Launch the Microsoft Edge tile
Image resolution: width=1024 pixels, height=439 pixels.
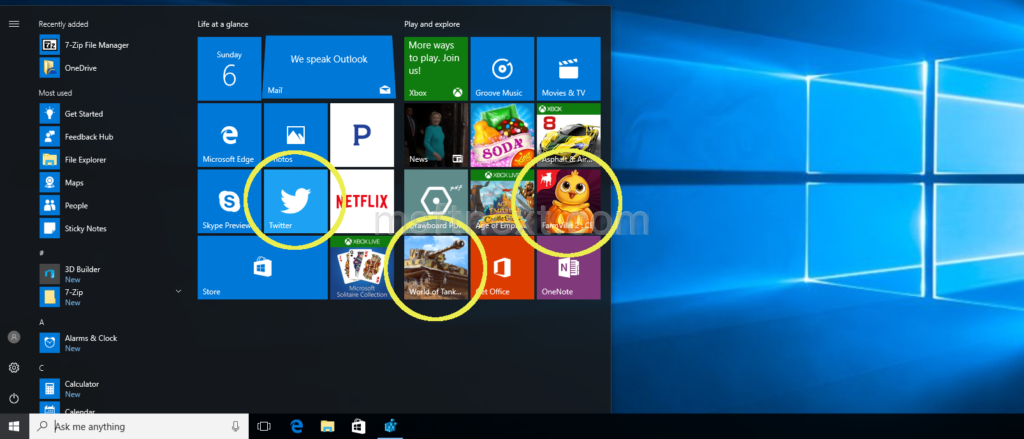[229, 134]
